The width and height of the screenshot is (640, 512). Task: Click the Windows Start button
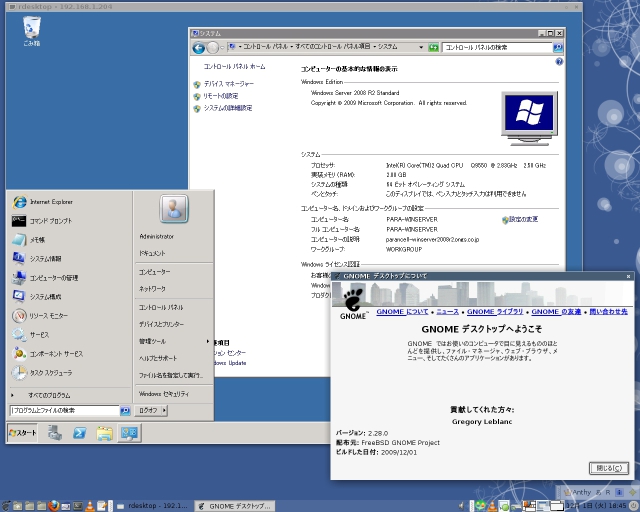tap(22, 433)
